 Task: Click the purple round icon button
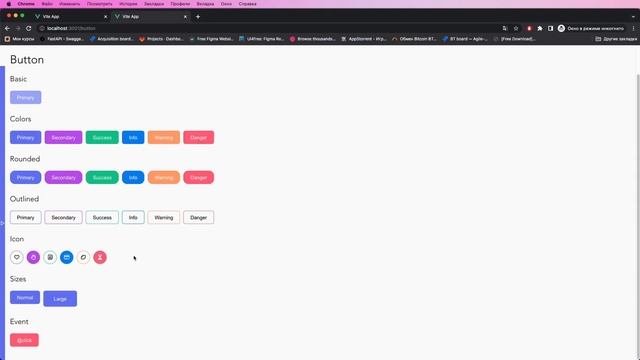coord(33,257)
